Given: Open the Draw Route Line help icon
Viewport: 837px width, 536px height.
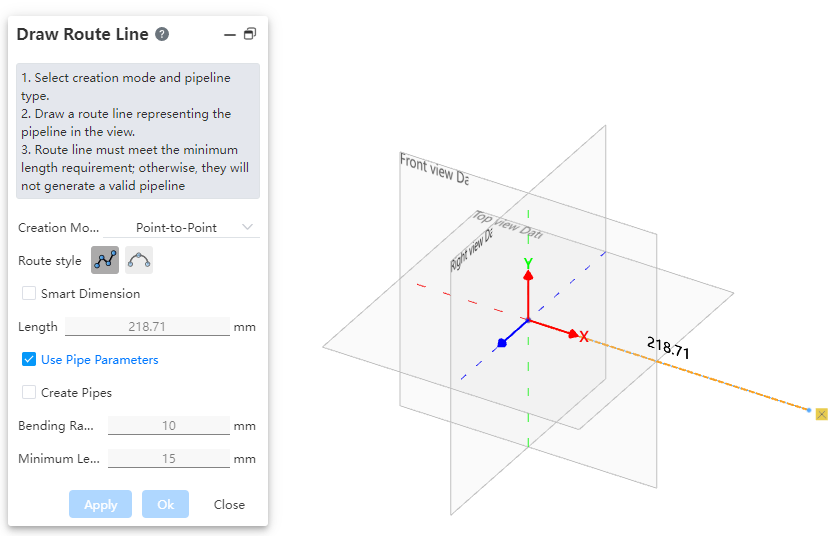Looking at the screenshot, I should tap(162, 34).
